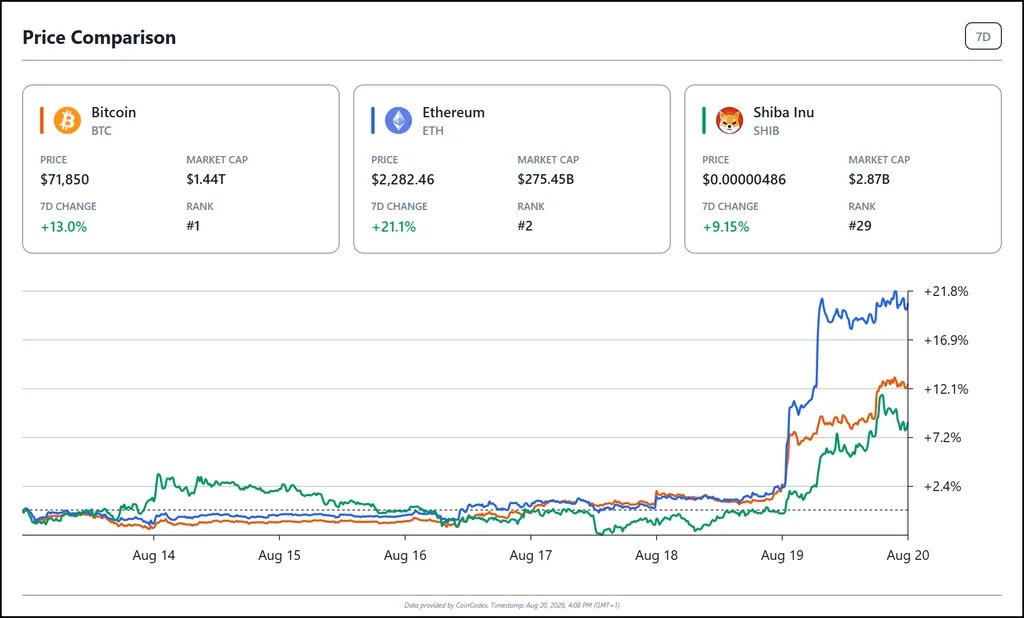
Task: Click Bitcoin price $71,850
Action: (65, 179)
